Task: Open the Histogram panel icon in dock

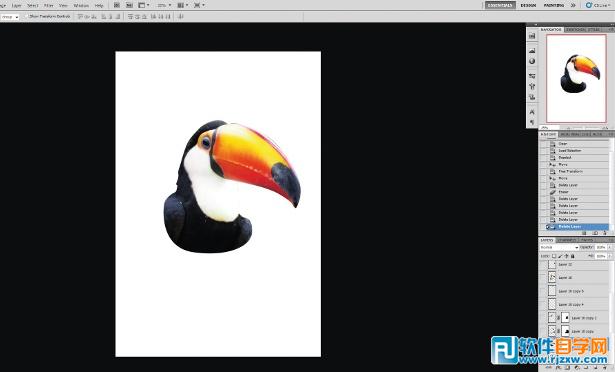Action: coord(532,51)
